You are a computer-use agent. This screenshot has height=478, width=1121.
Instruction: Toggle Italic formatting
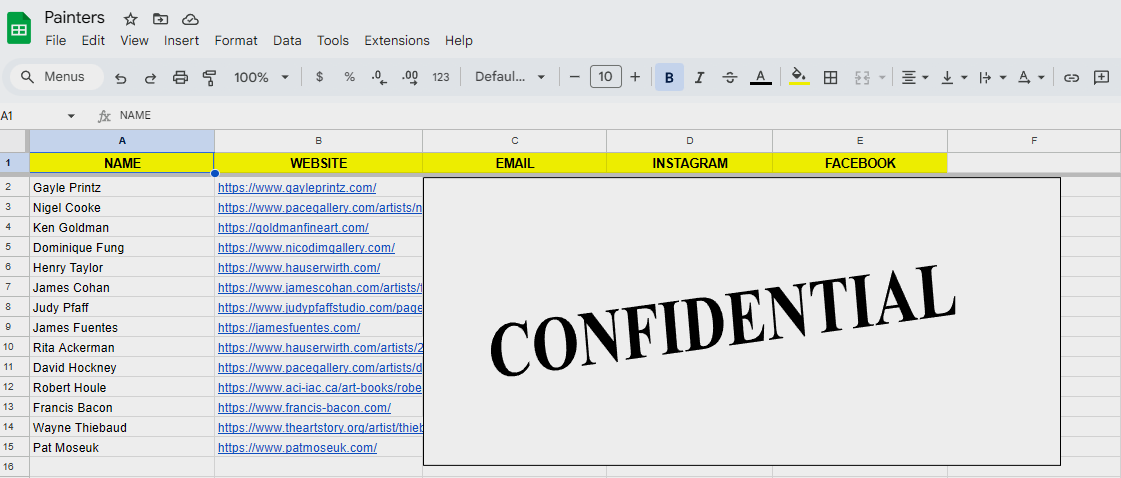point(699,77)
